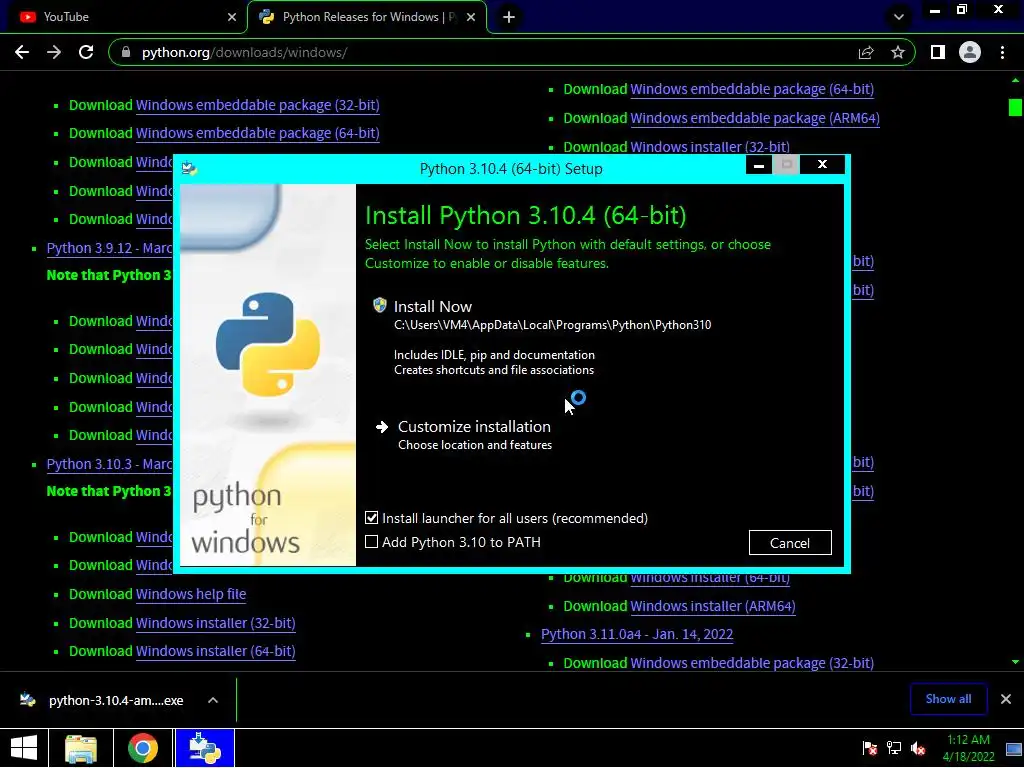Click the page scrollbar thumb

pyautogui.click(x=1015, y=107)
